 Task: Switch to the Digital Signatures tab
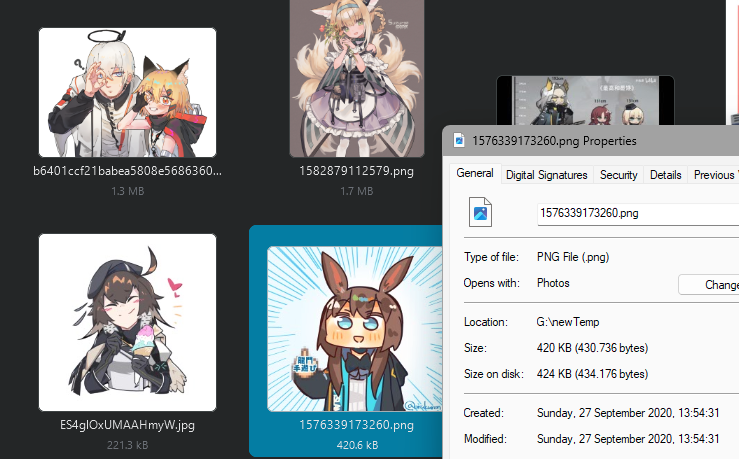(546, 175)
